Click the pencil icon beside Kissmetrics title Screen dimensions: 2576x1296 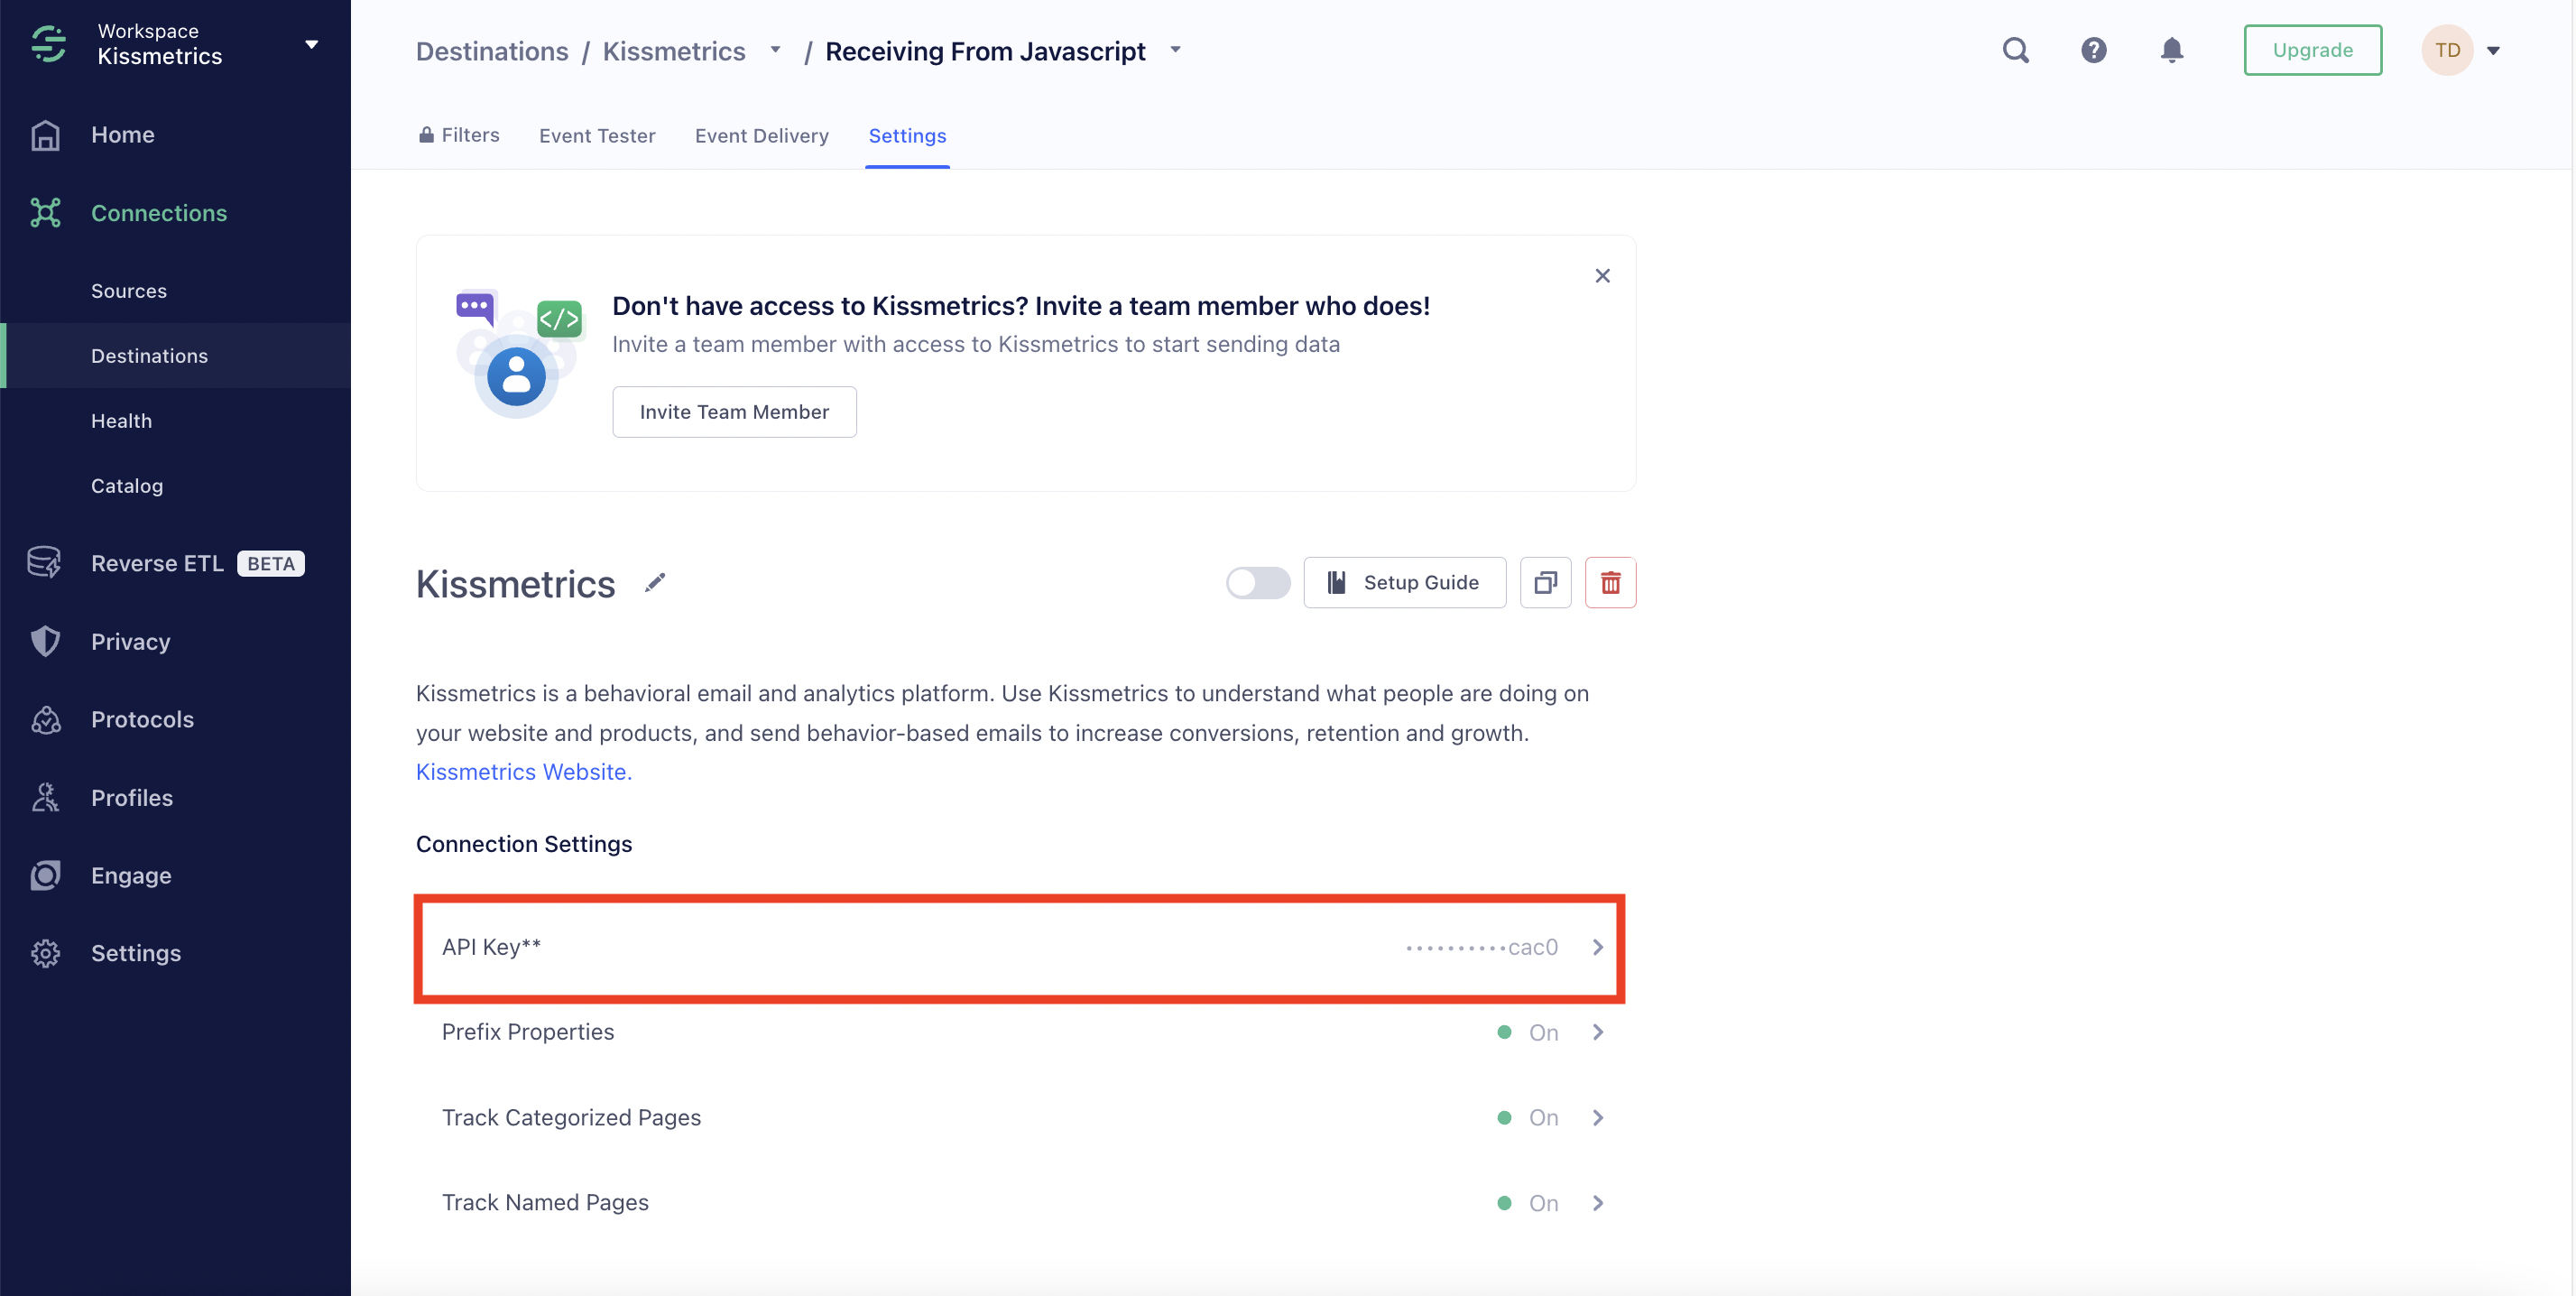pyautogui.click(x=655, y=583)
